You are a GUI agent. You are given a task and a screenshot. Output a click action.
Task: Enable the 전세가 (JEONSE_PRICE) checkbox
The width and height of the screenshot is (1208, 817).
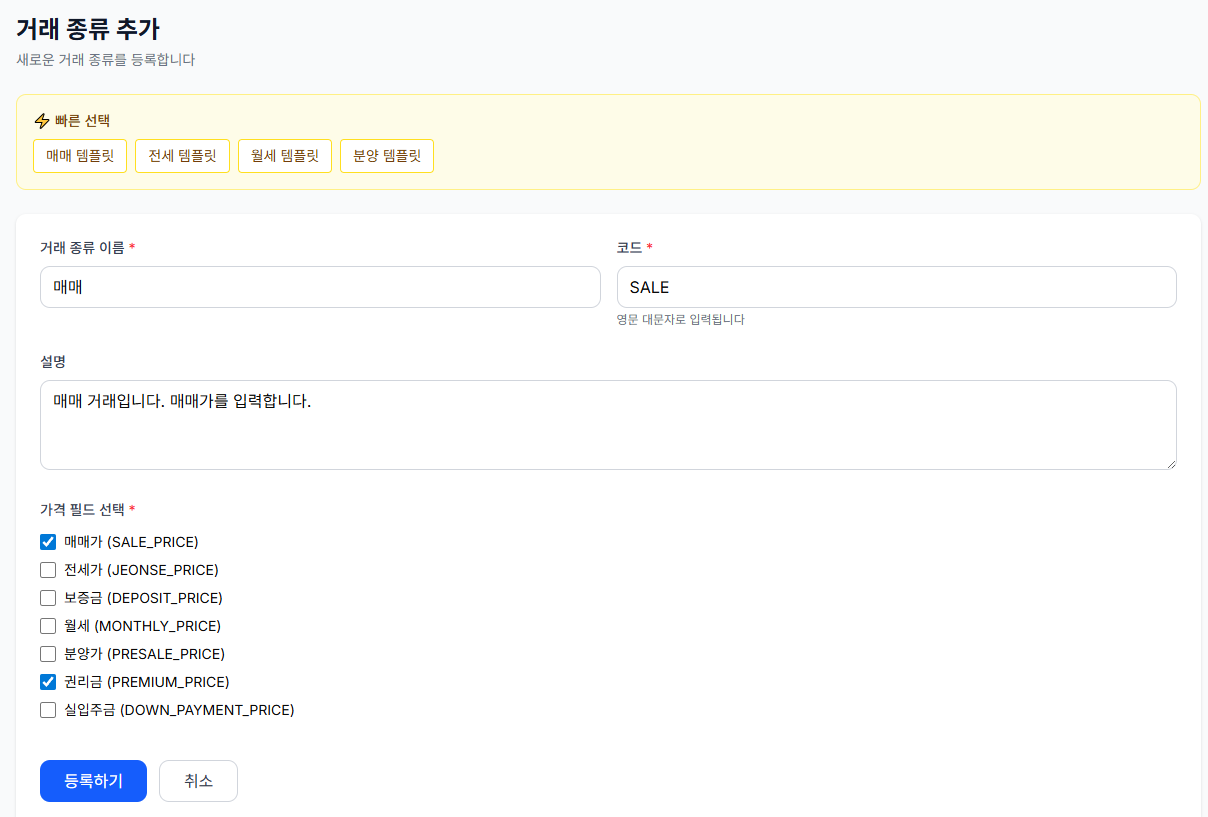[x=47, y=570]
